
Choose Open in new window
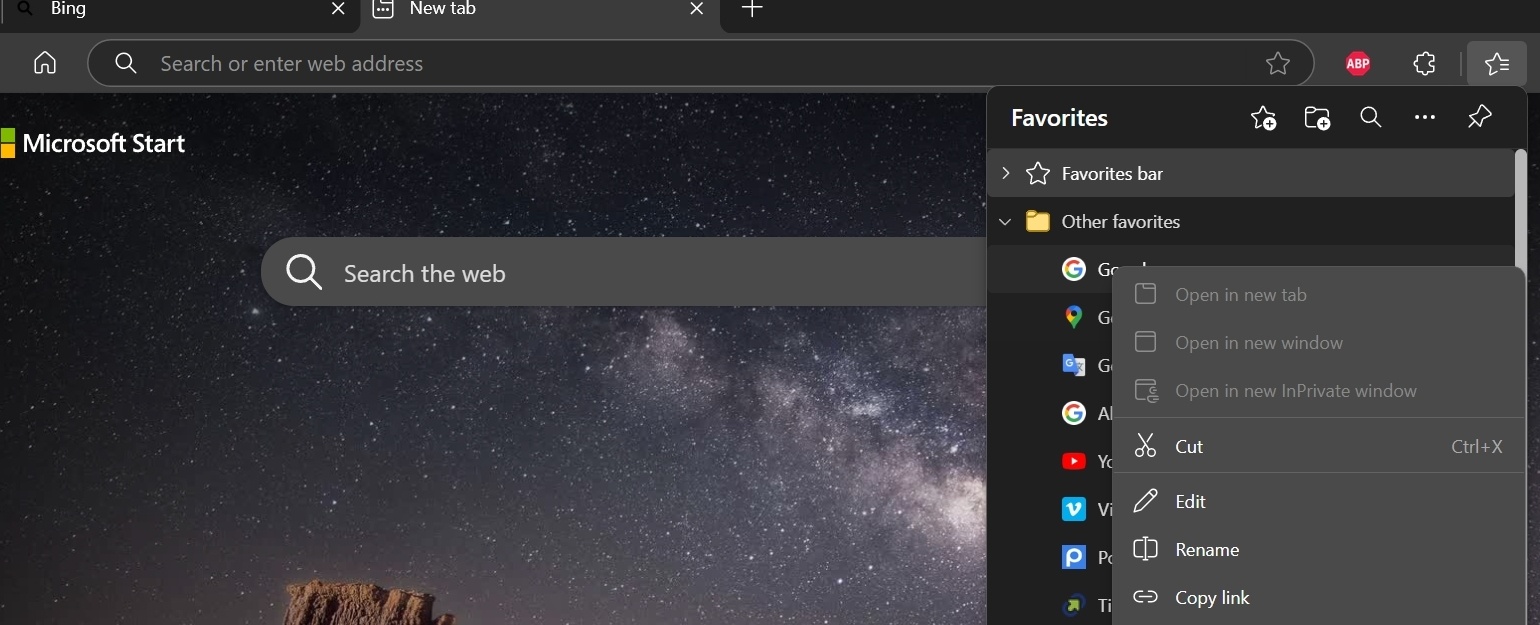1318,343
